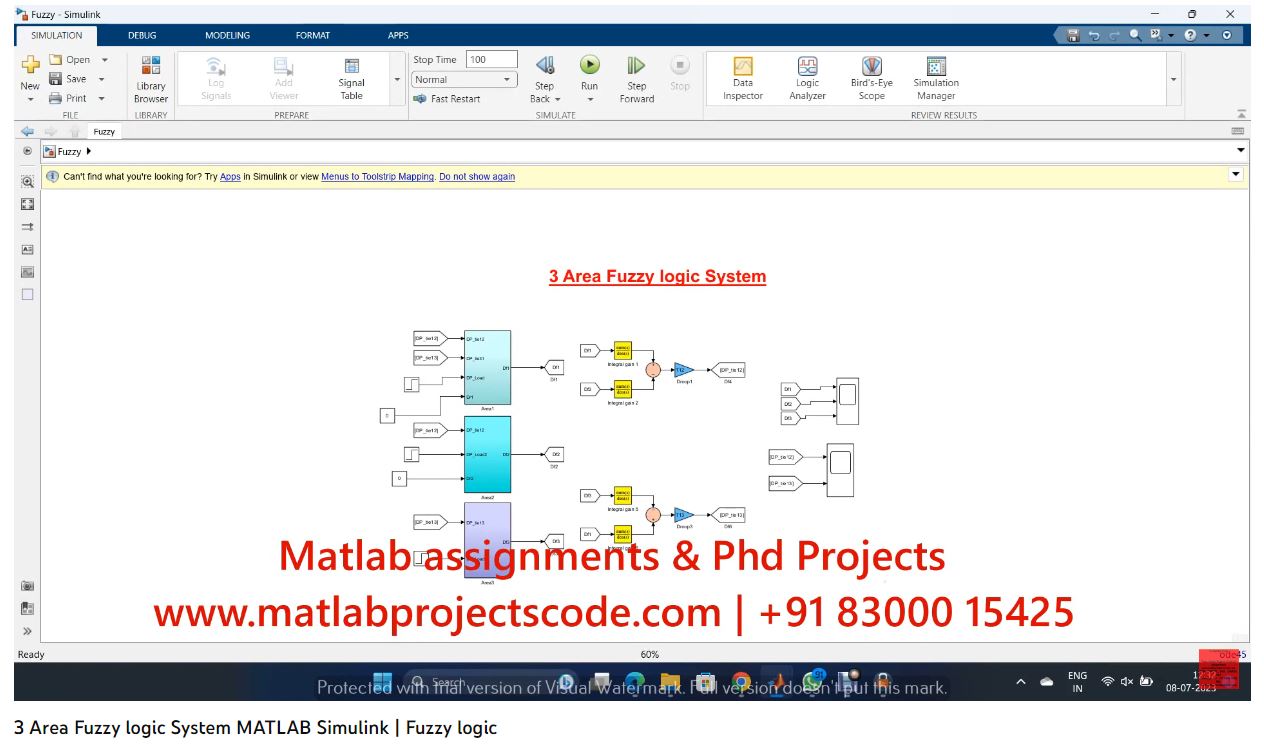Open the Normal simulation mode dropdown

coord(465,80)
